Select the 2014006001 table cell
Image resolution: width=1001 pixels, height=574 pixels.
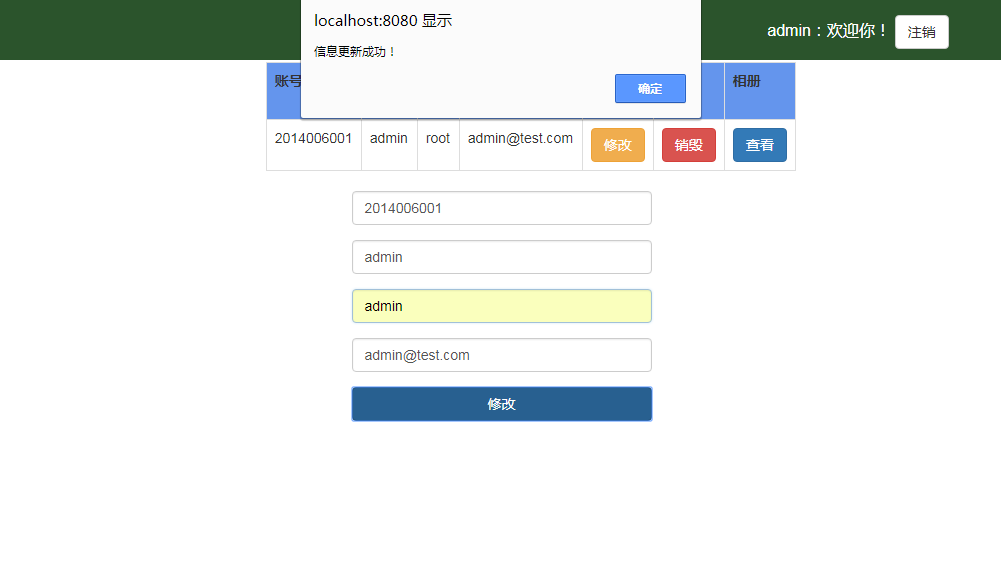click(313, 144)
